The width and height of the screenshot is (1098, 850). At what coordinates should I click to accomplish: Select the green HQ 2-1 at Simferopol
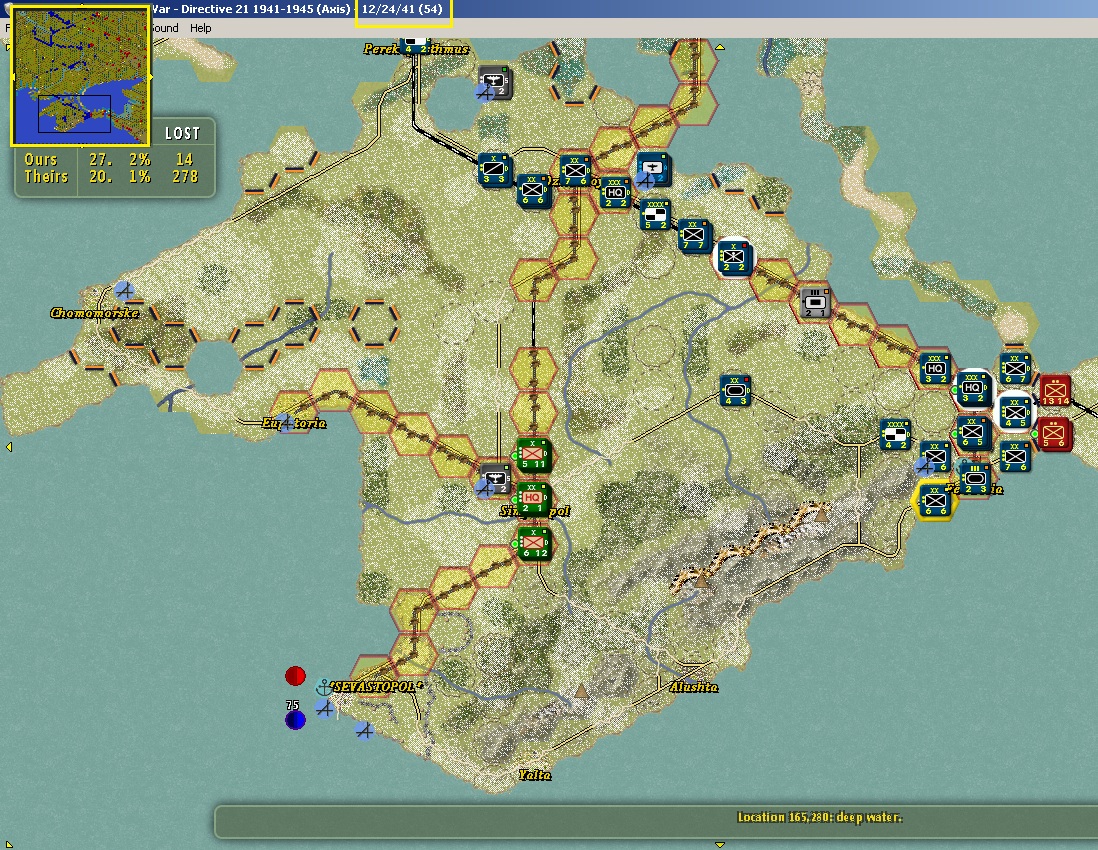click(x=533, y=498)
